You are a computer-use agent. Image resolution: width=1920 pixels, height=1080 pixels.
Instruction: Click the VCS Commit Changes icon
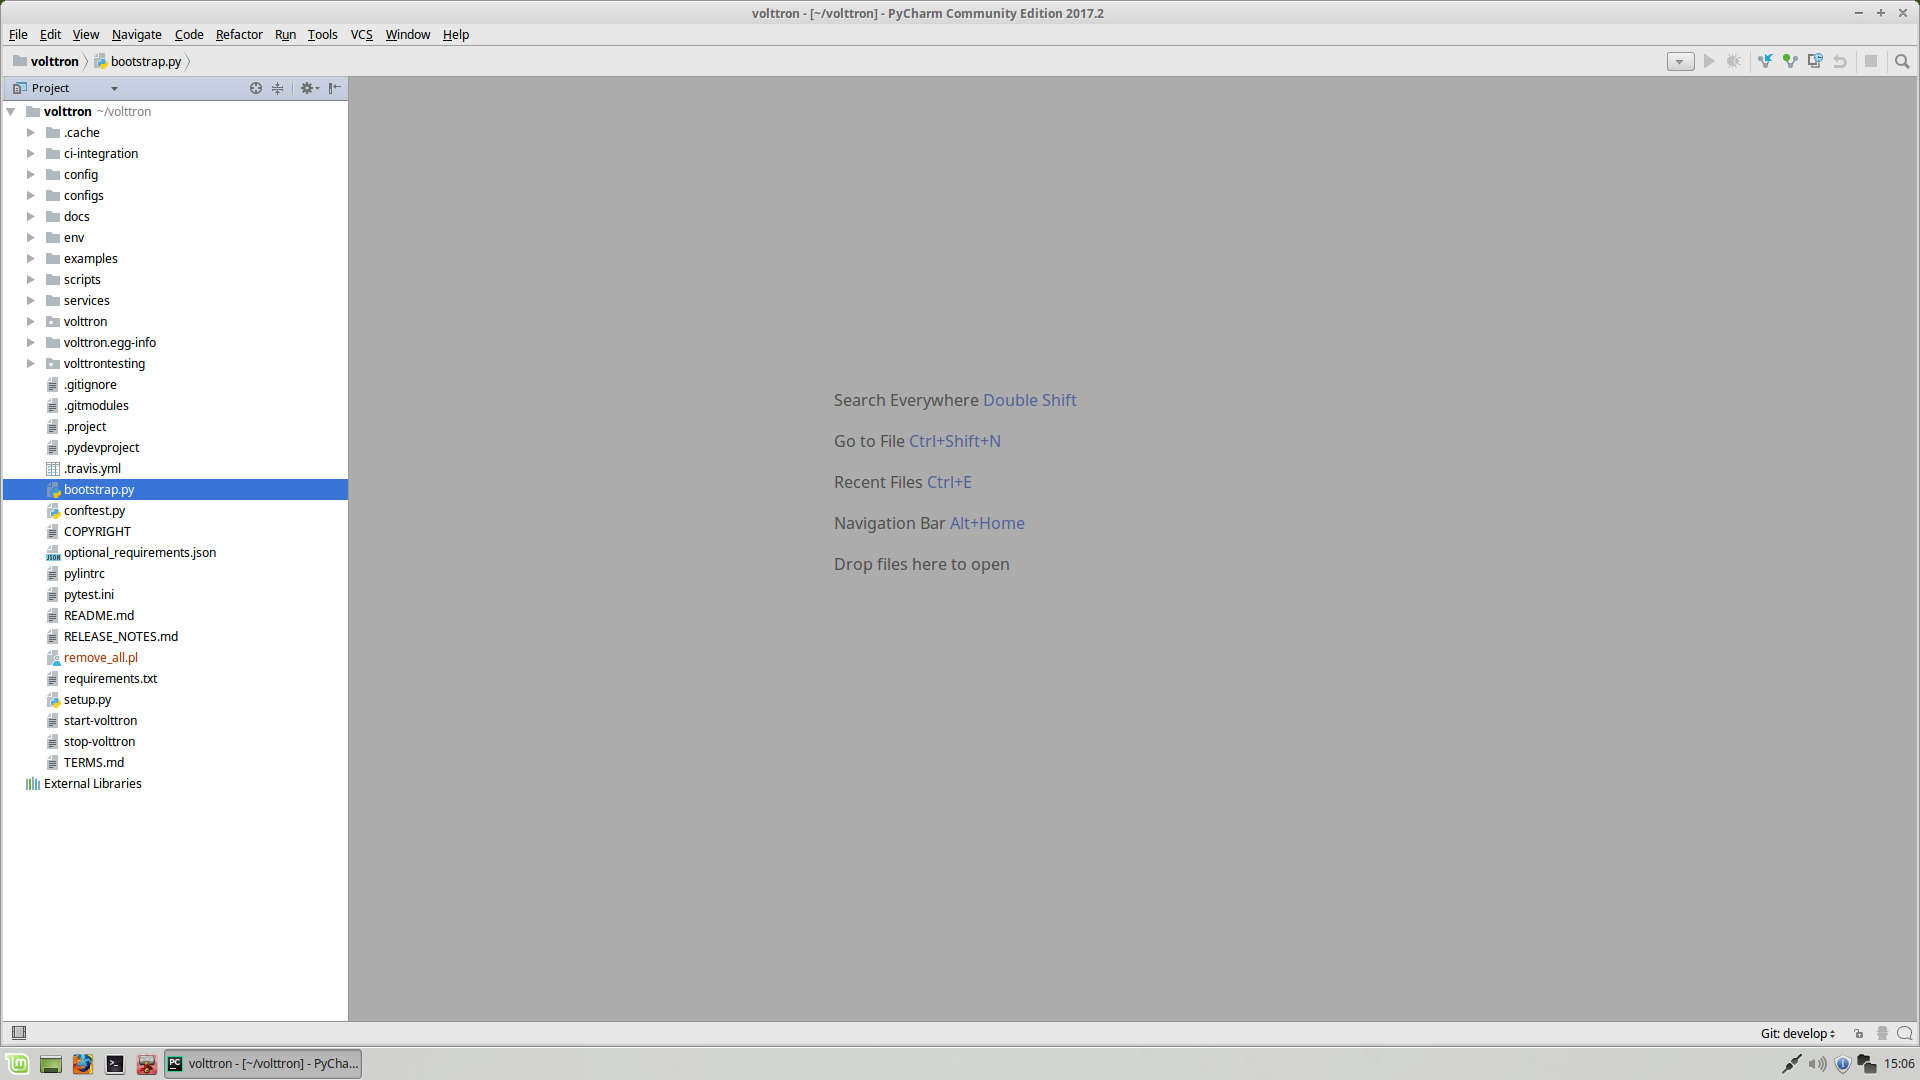point(1790,62)
